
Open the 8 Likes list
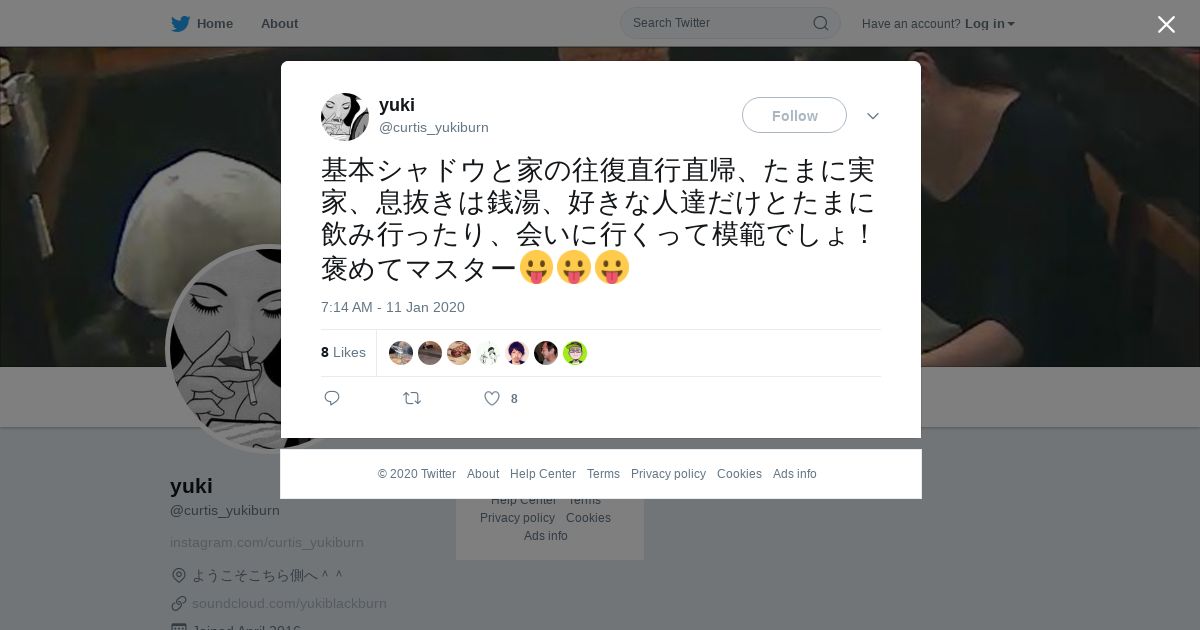[343, 352]
